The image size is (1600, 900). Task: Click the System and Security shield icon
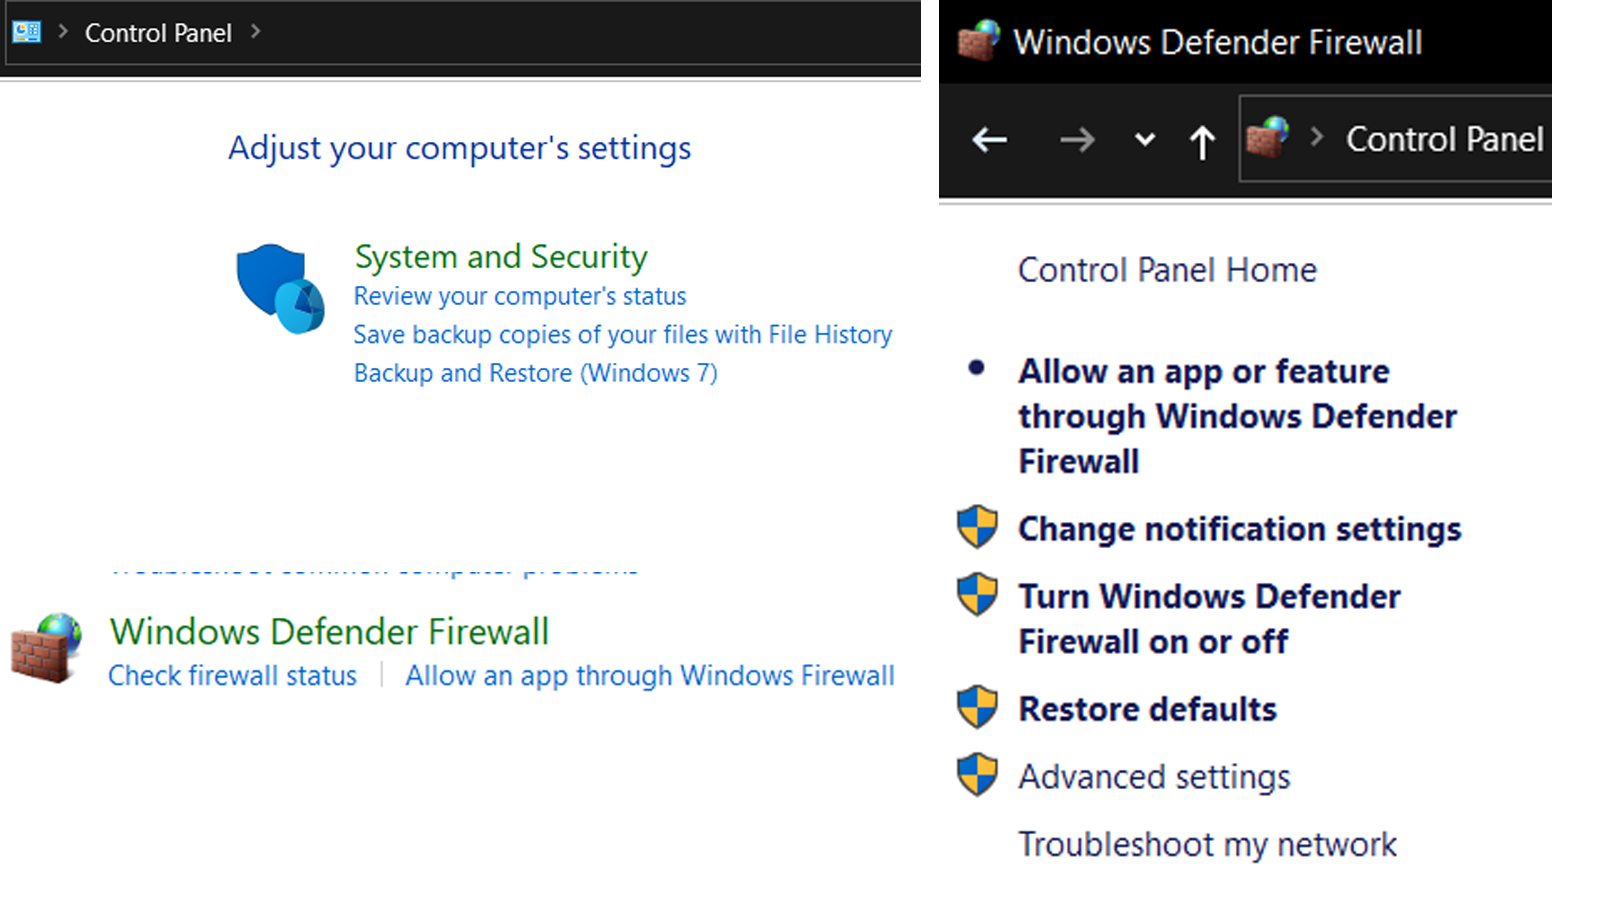point(280,288)
